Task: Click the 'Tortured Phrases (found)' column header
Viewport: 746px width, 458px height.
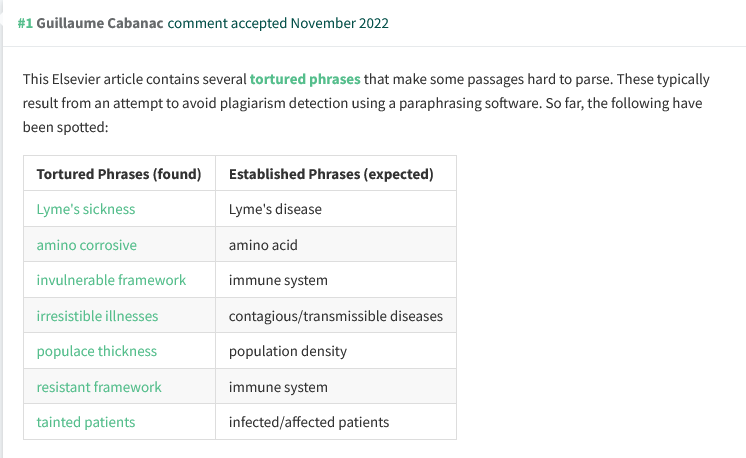Action: (119, 174)
